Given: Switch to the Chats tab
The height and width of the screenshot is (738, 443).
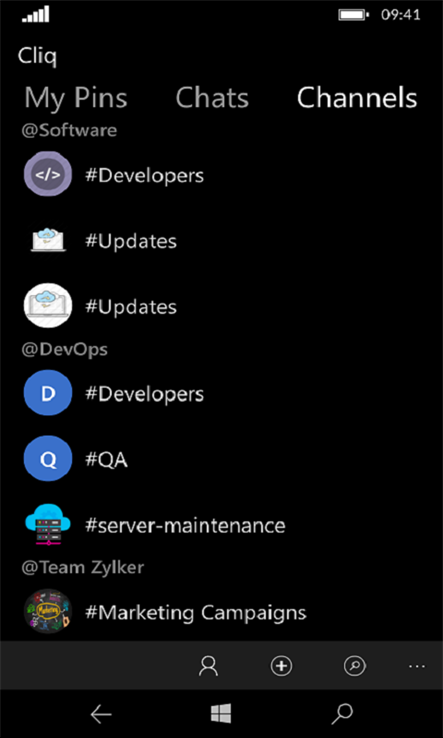Looking at the screenshot, I should tap(212, 98).
